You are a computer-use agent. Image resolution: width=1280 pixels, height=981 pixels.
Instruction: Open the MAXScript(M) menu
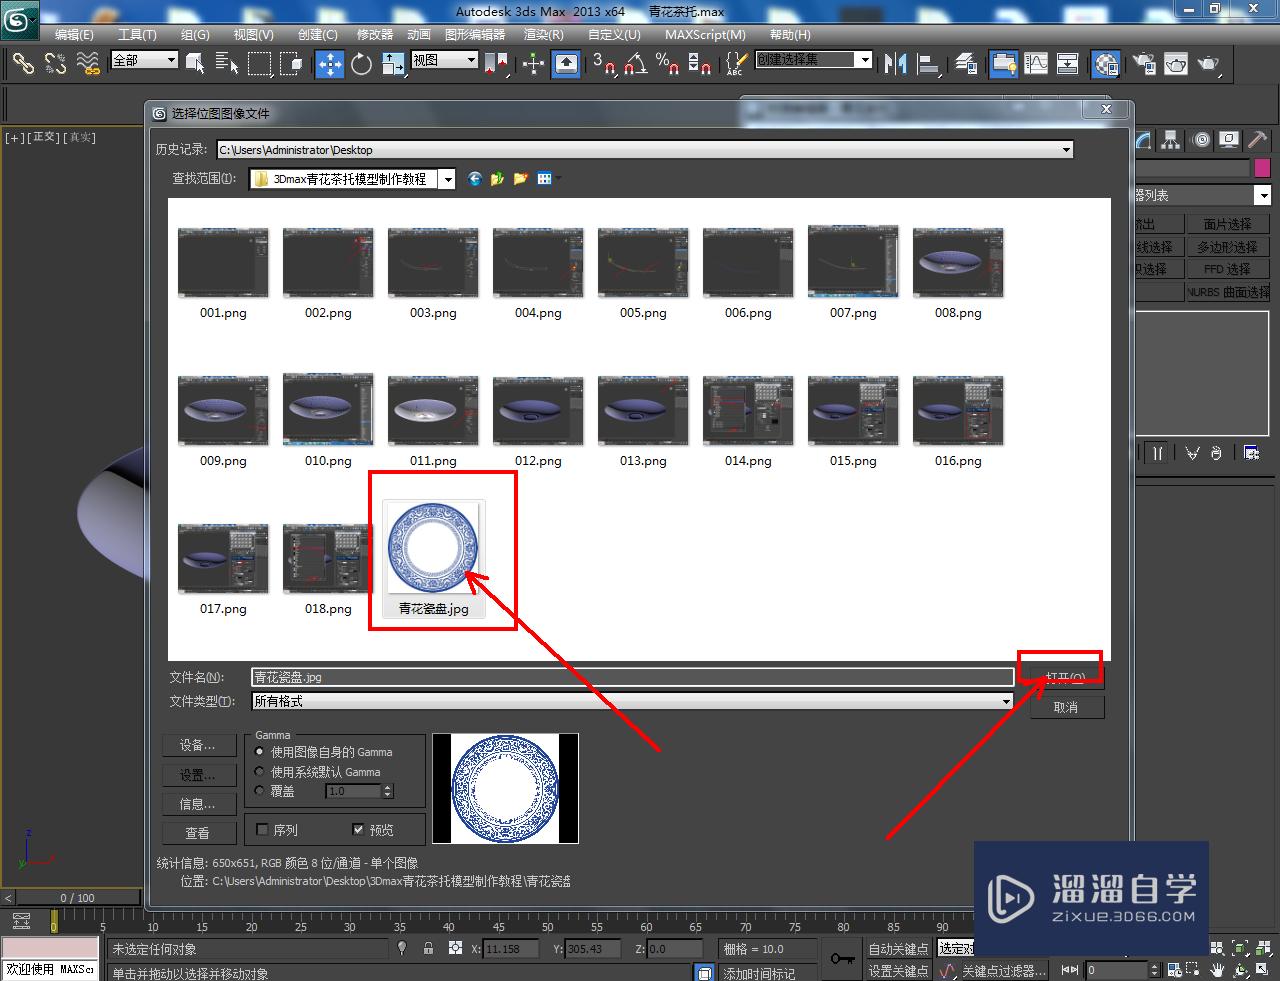point(705,34)
